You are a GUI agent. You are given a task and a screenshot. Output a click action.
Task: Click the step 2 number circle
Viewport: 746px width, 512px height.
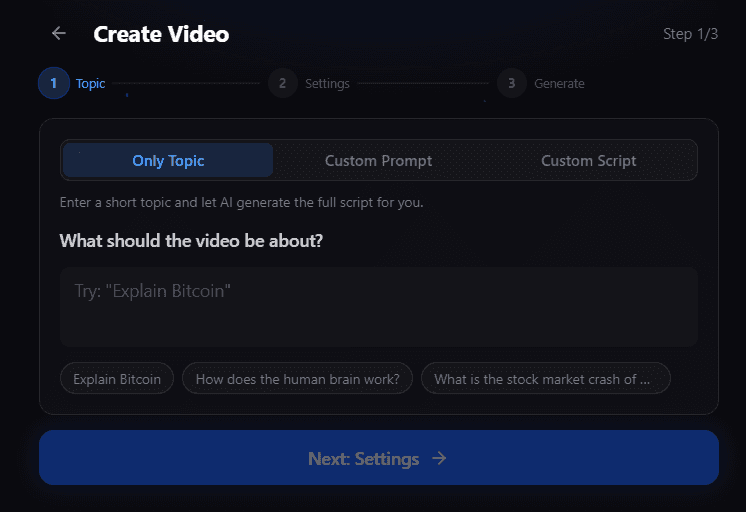click(x=282, y=83)
